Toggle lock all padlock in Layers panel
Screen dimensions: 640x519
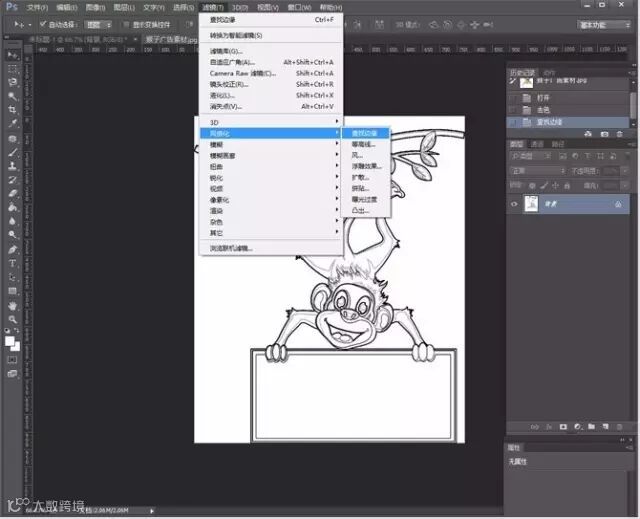coord(567,186)
